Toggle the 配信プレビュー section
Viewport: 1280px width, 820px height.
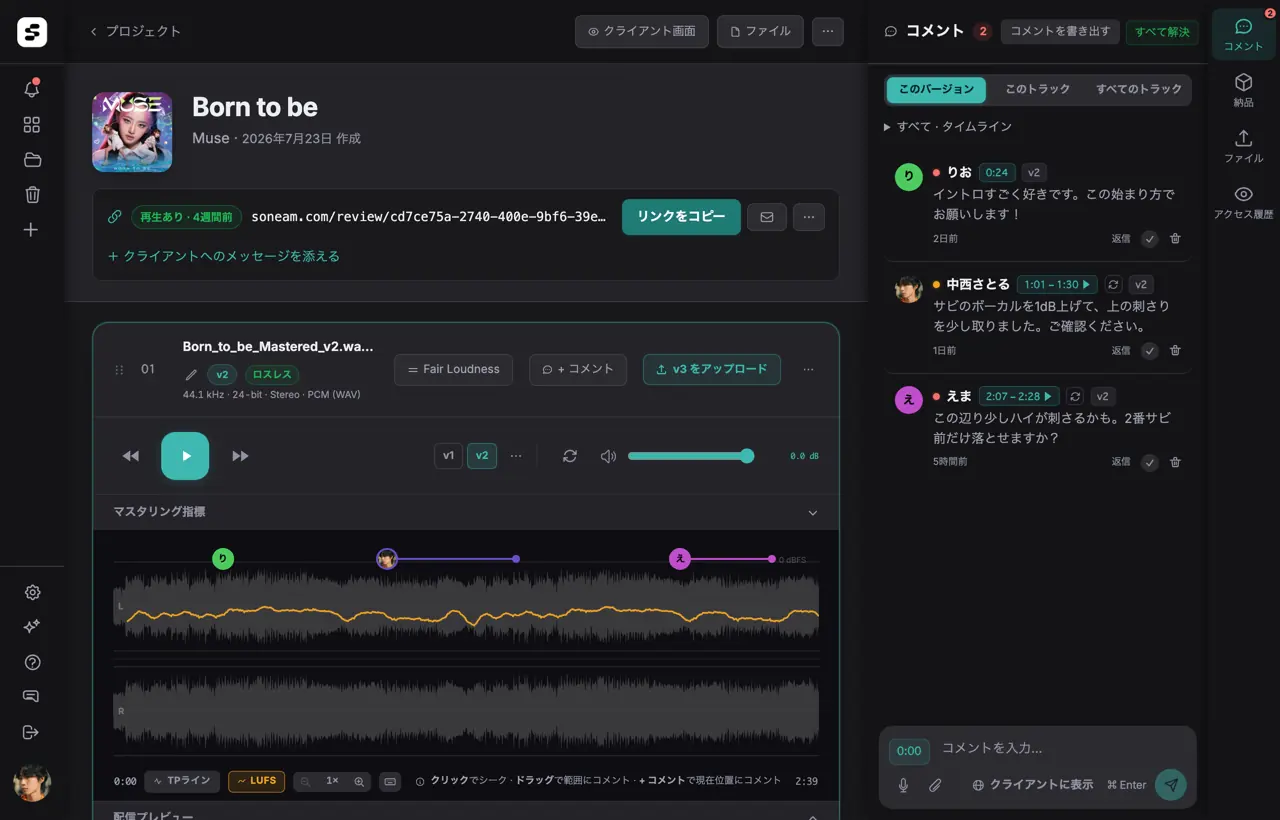pyautogui.click(x=466, y=815)
